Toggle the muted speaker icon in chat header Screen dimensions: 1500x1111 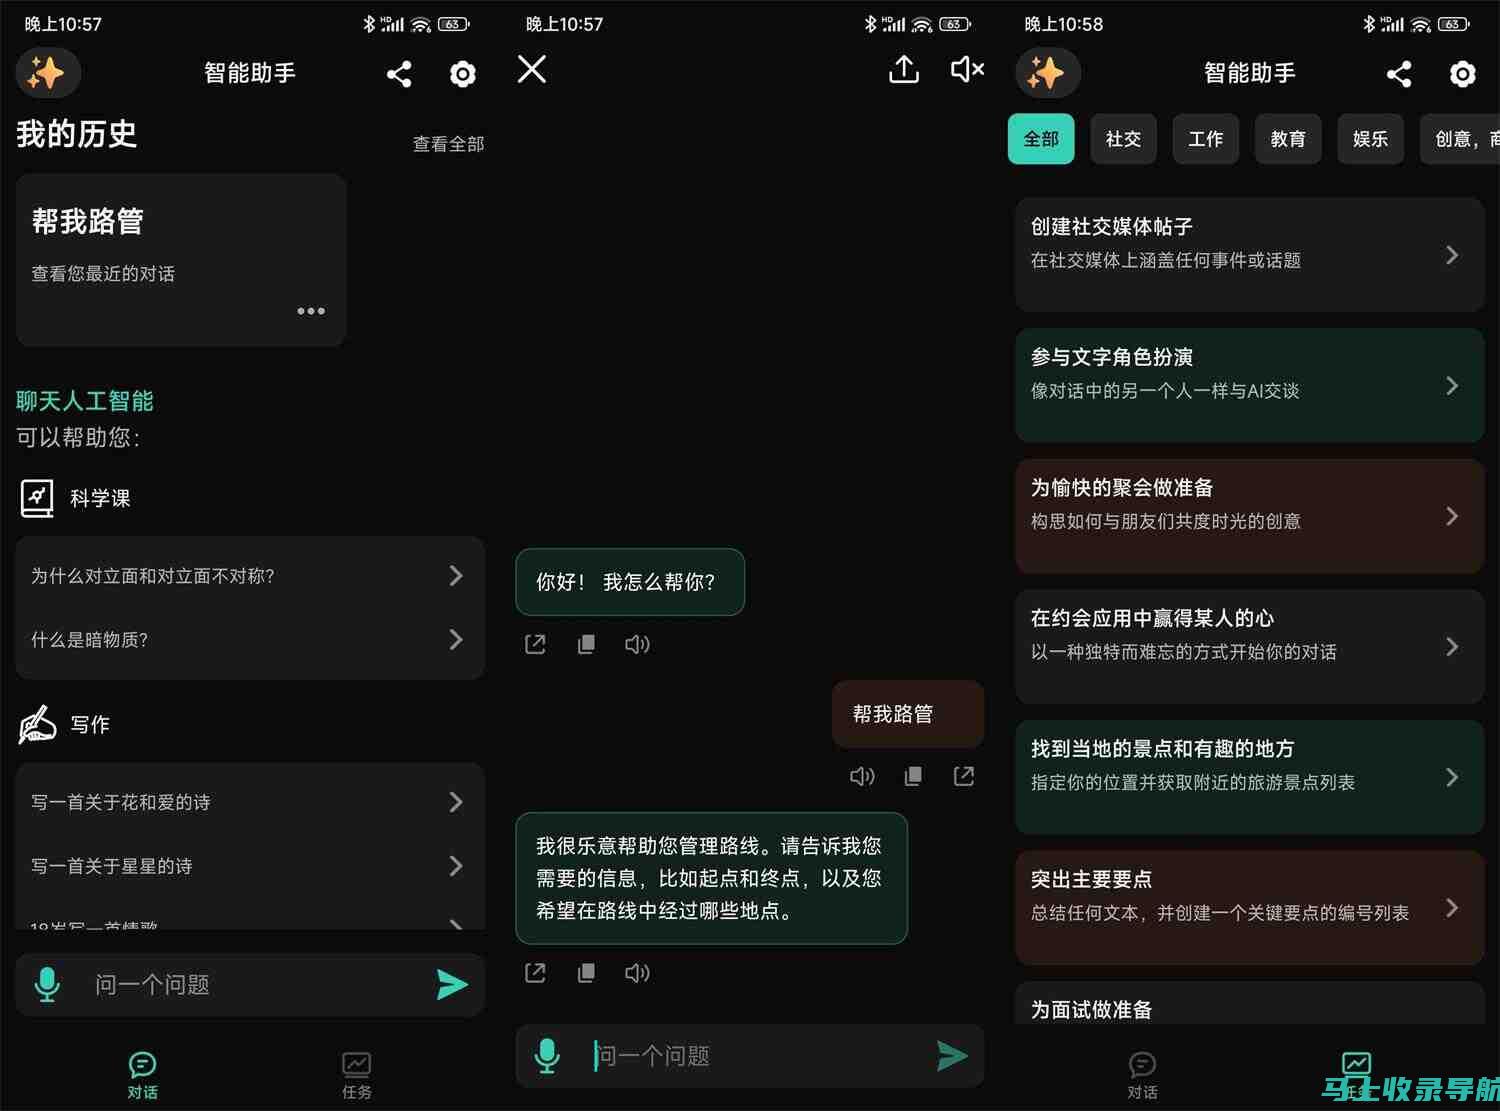pyautogui.click(x=967, y=69)
